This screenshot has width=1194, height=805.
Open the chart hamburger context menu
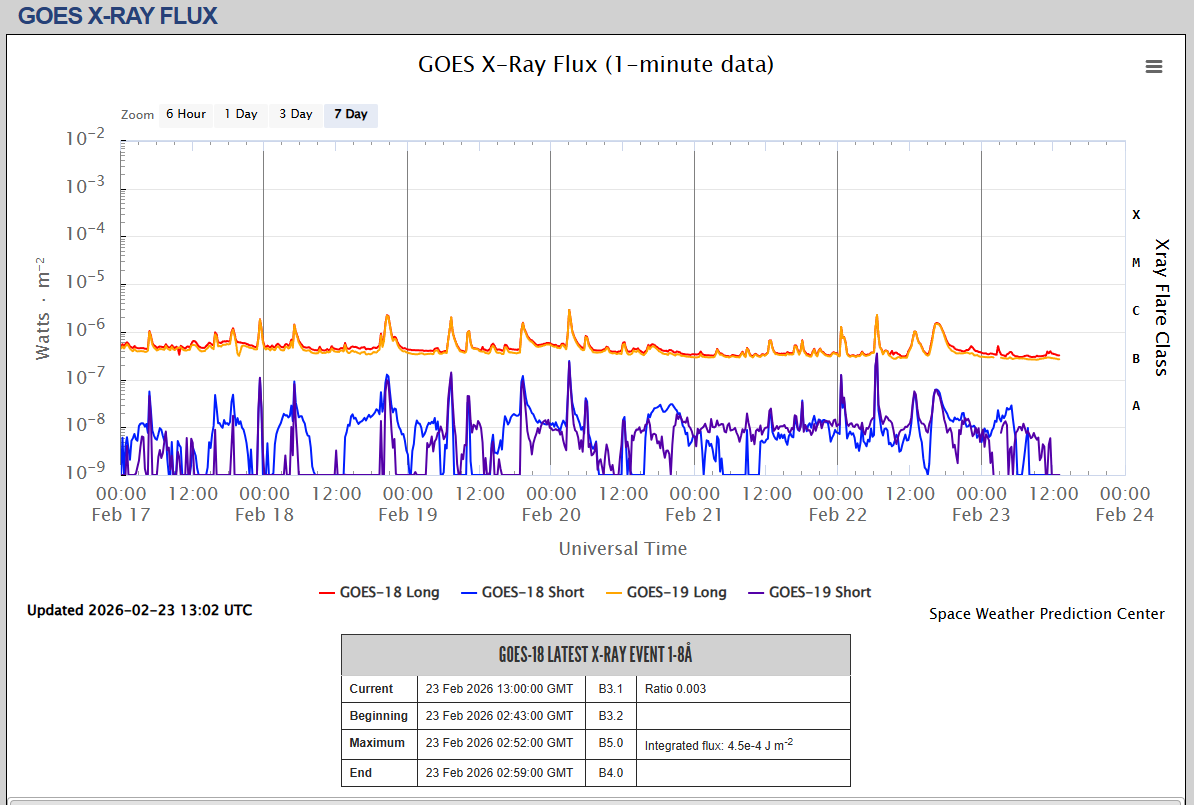[1154, 67]
